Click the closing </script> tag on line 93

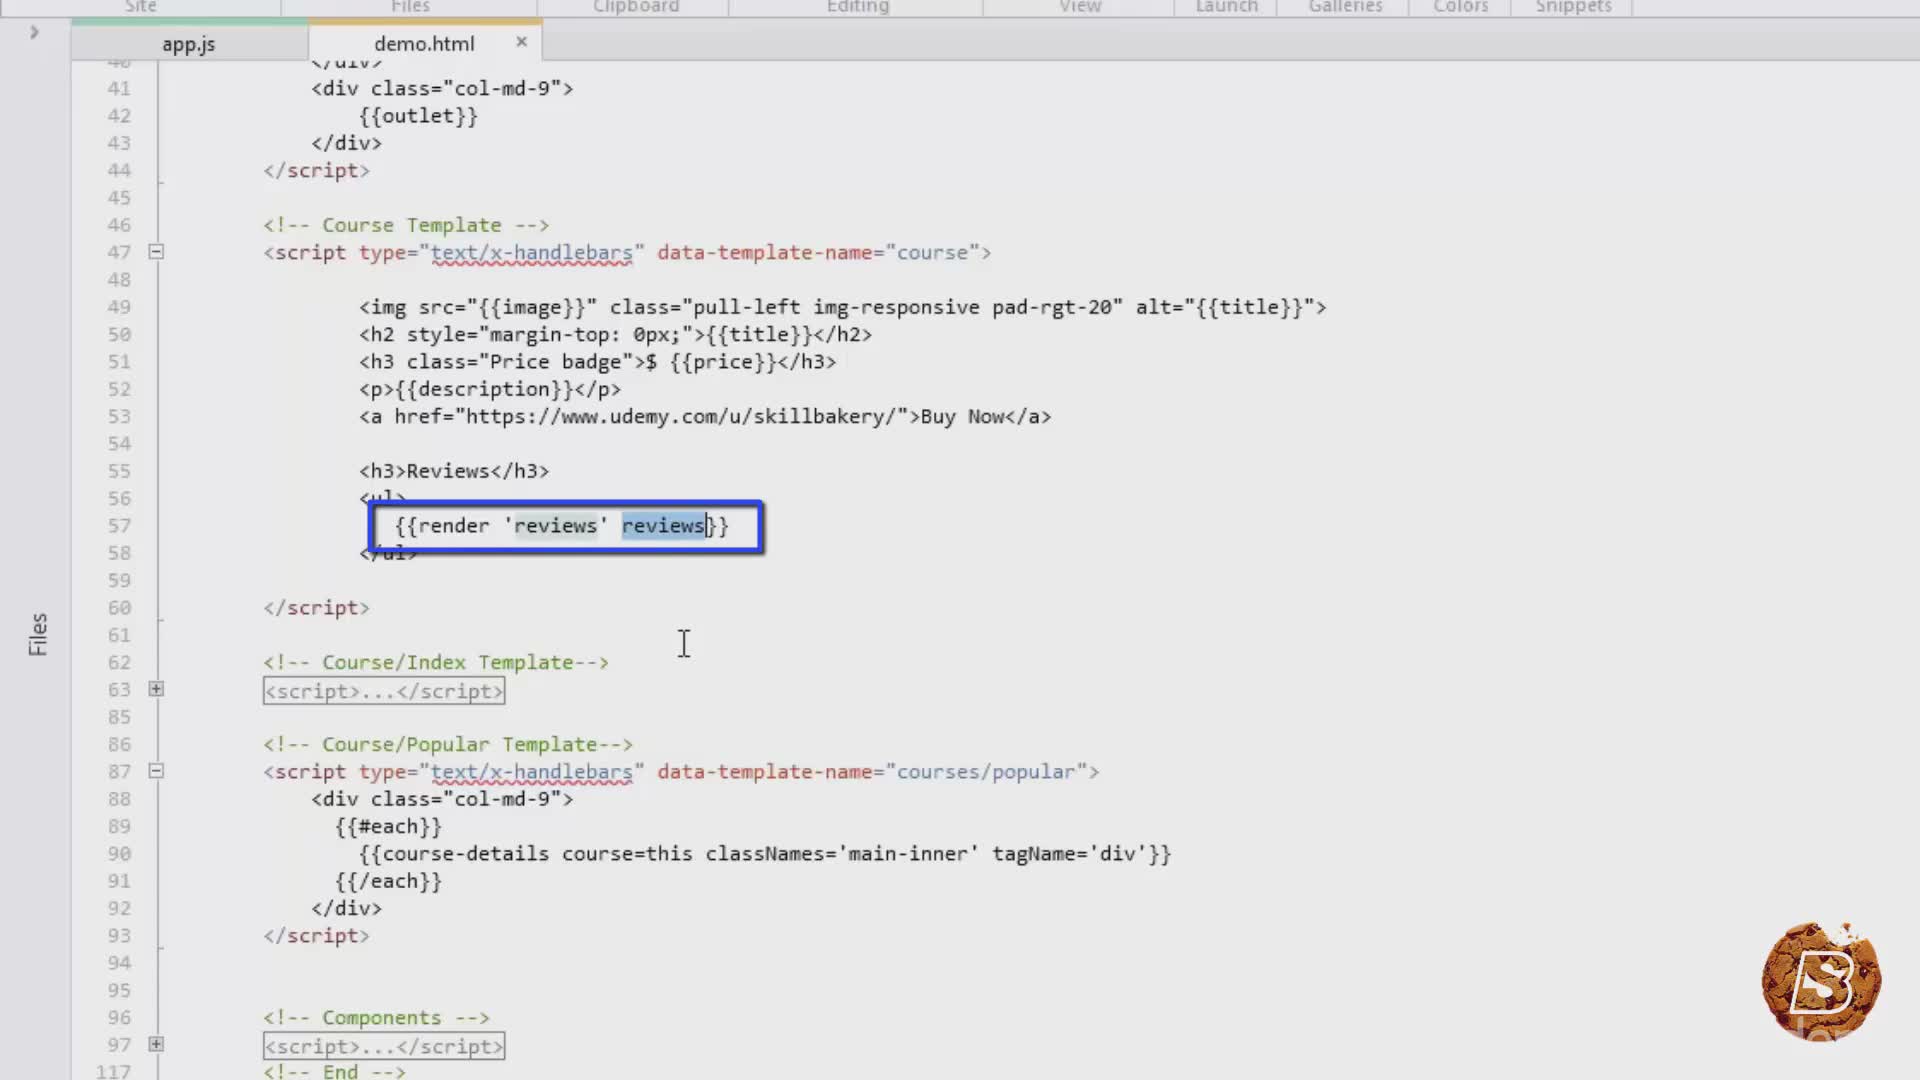pyautogui.click(x=316, y=936)
